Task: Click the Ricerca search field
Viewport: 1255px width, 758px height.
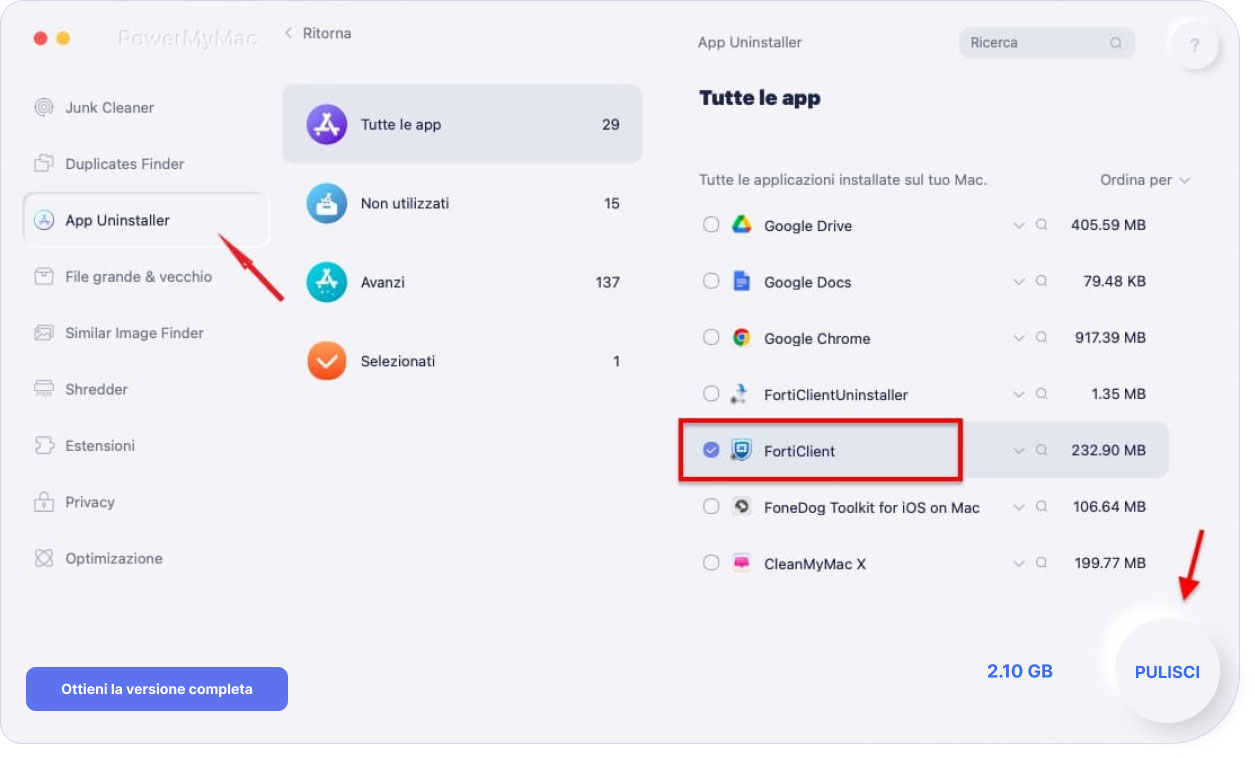Action: pos(1047,43)
